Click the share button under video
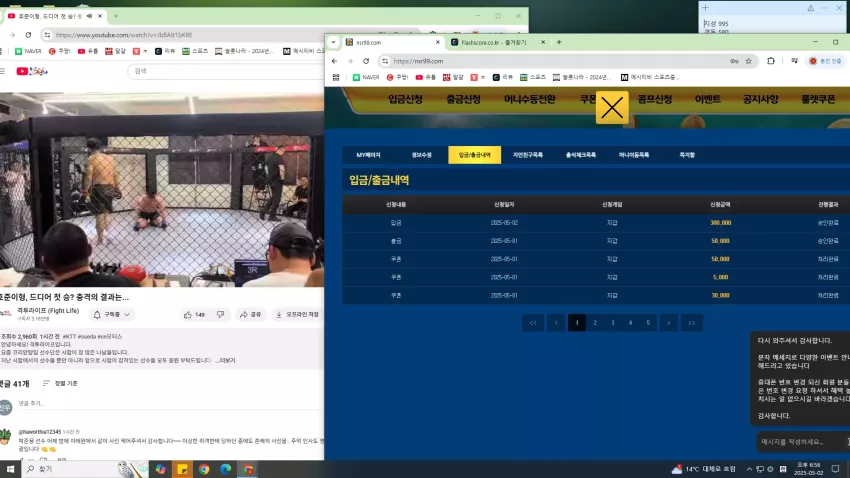The height and width of the screenshot is (478, 850). coord(250,314)
